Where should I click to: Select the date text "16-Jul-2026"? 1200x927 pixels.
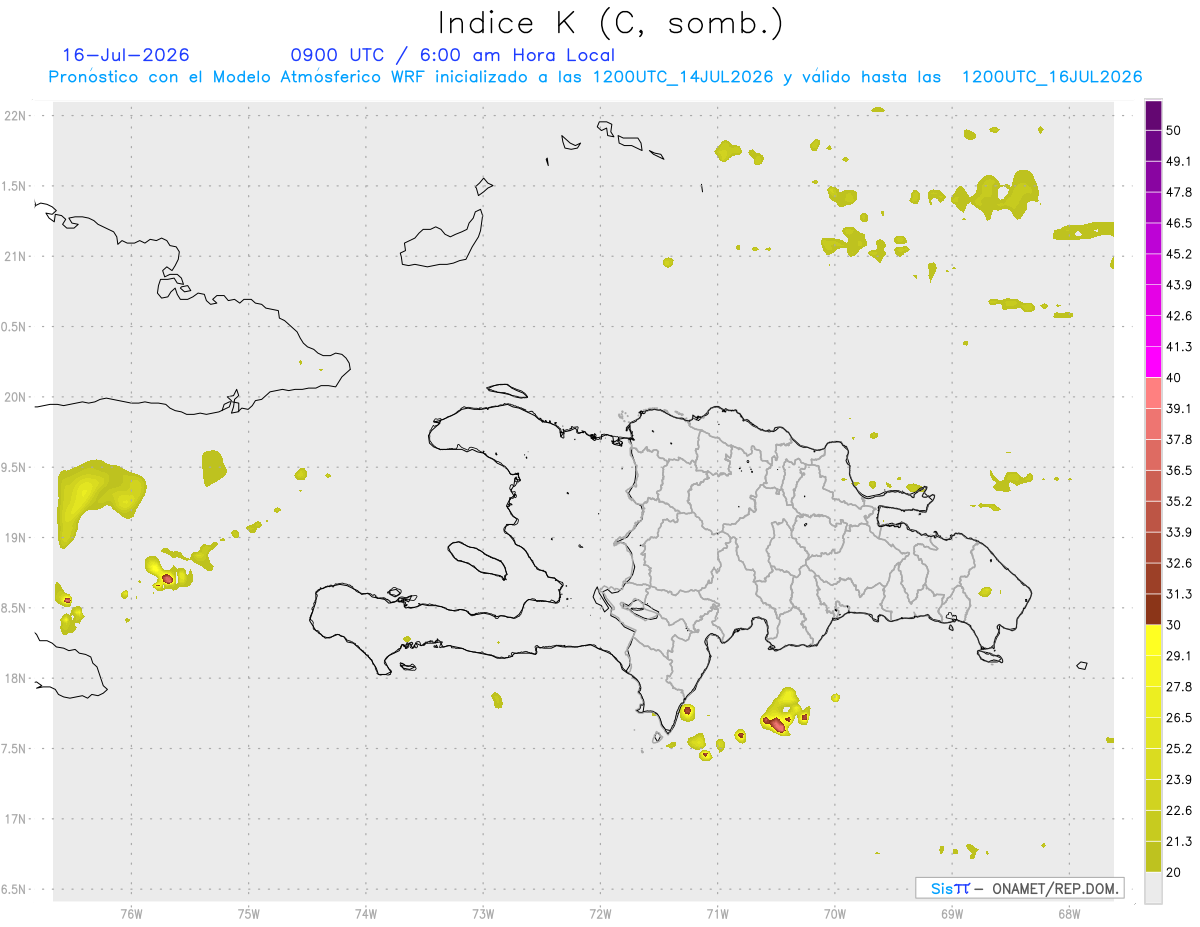pos(126,55)
